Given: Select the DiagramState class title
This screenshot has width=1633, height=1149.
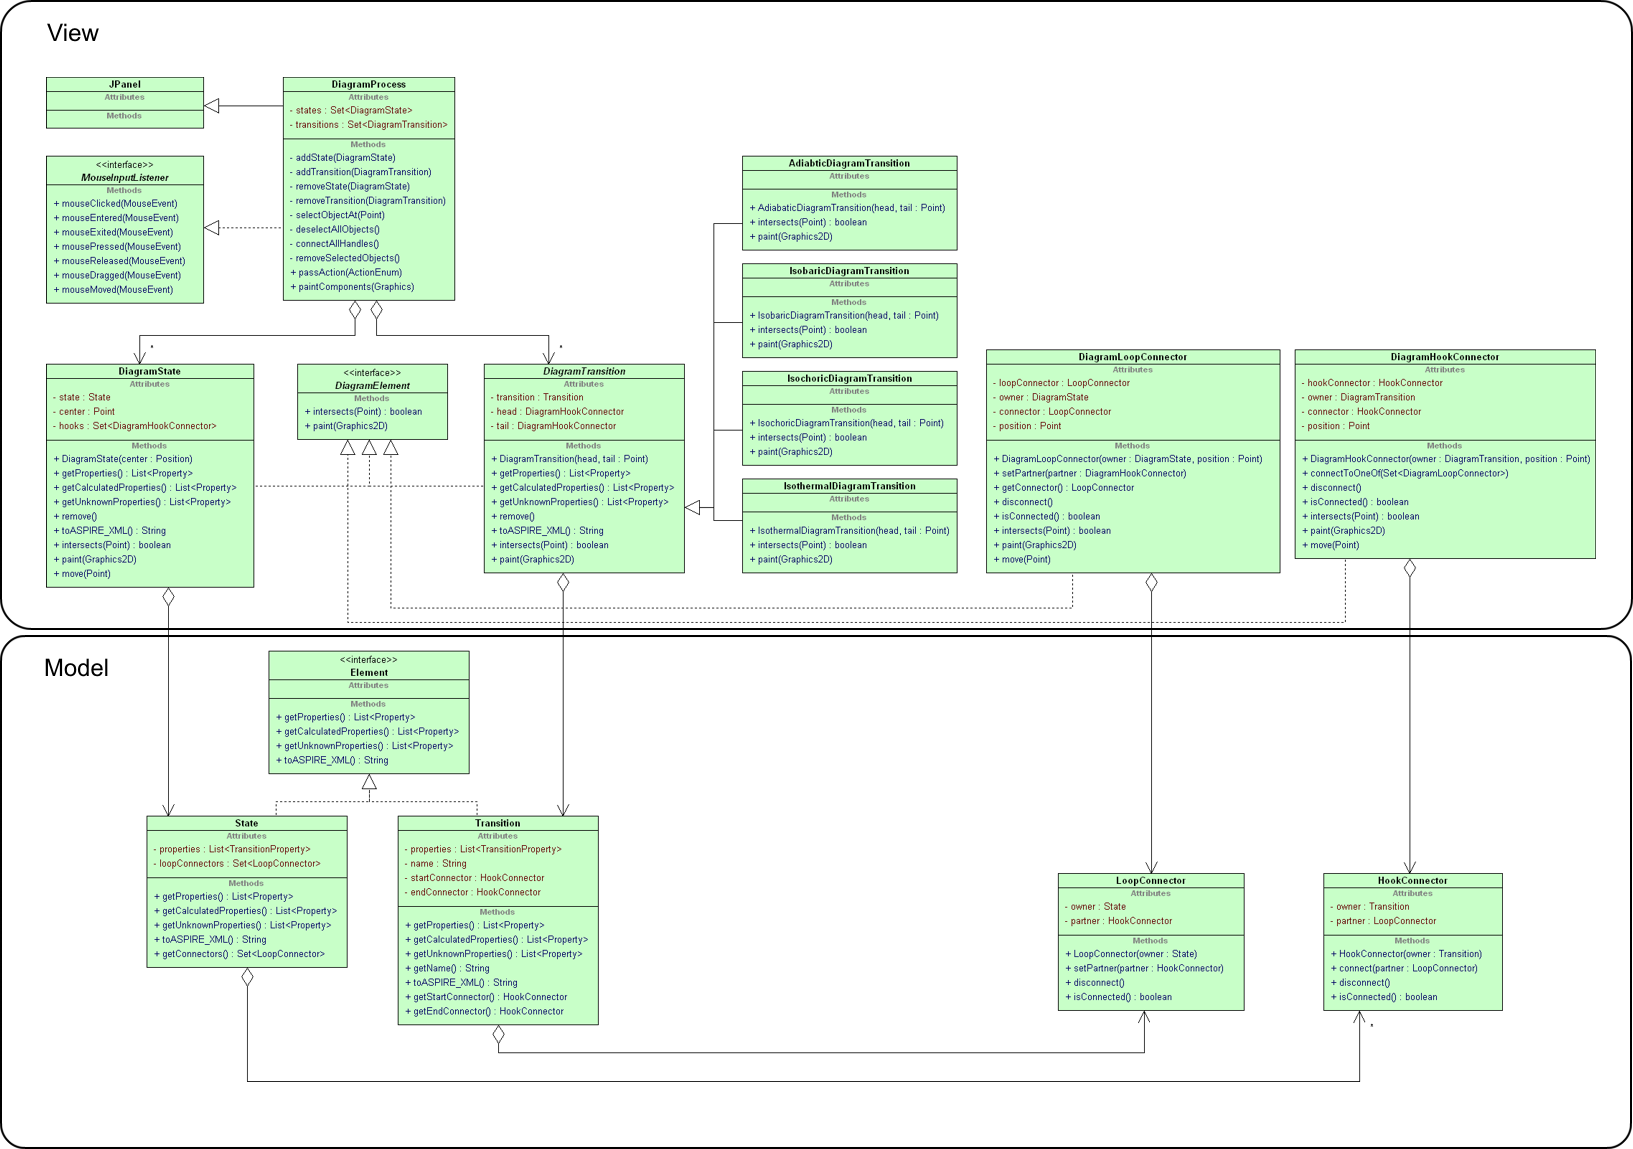Looking at the screenshot, I should click(150, 371).
